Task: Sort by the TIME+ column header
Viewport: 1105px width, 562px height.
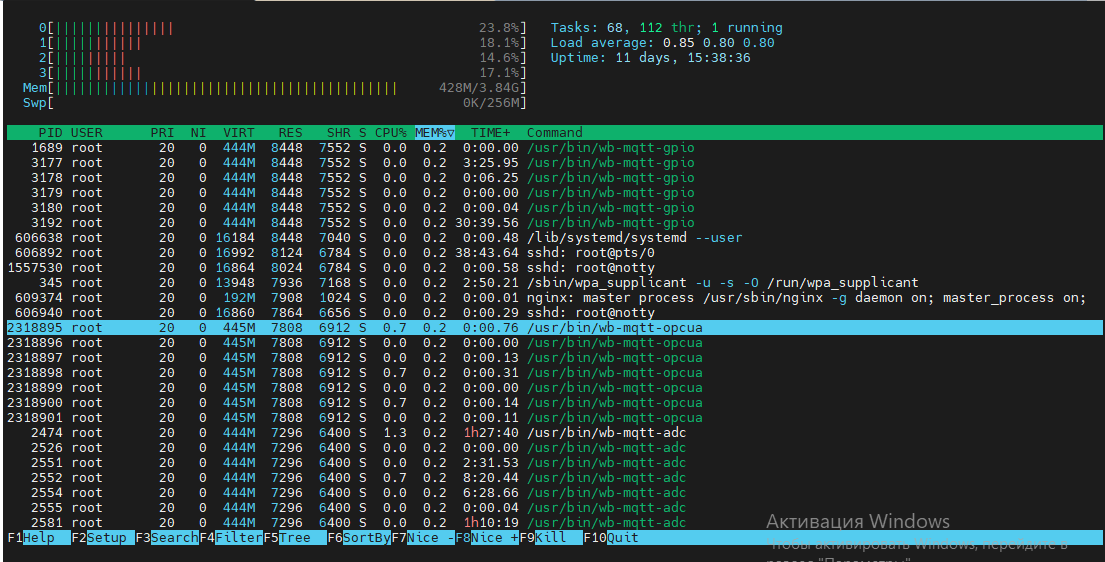Action: point(490,133)
